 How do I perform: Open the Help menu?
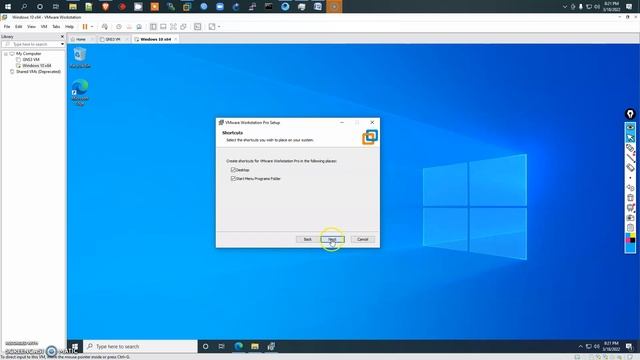(x=69, y=27)
